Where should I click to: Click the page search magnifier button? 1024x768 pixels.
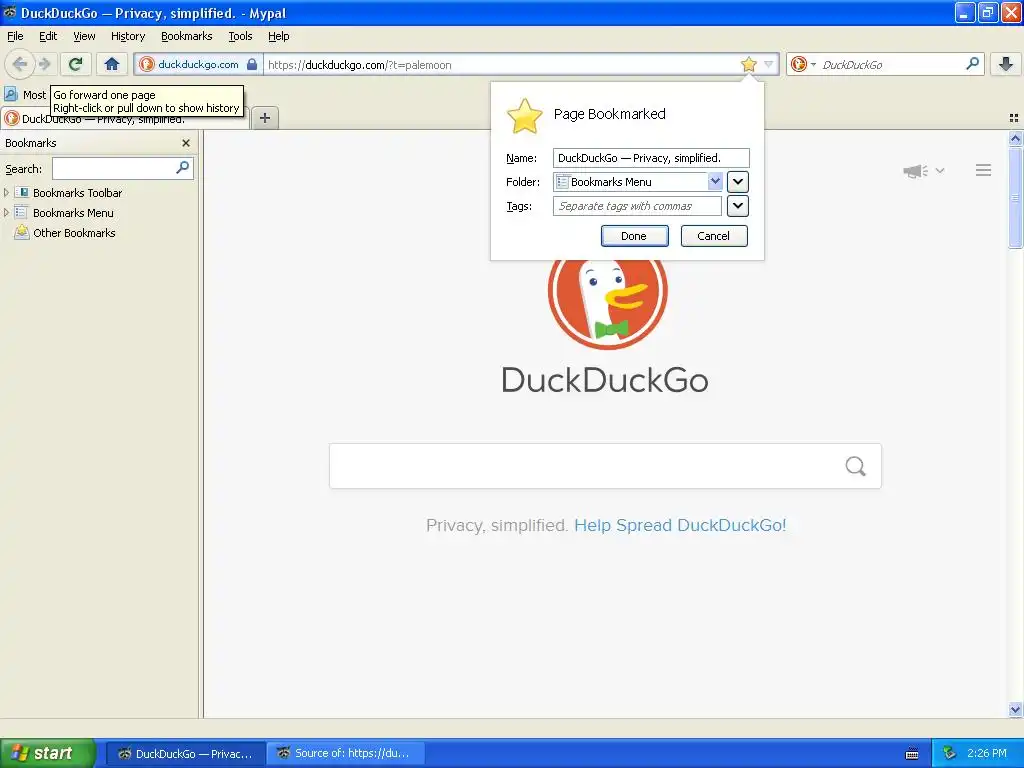point(856,466)
